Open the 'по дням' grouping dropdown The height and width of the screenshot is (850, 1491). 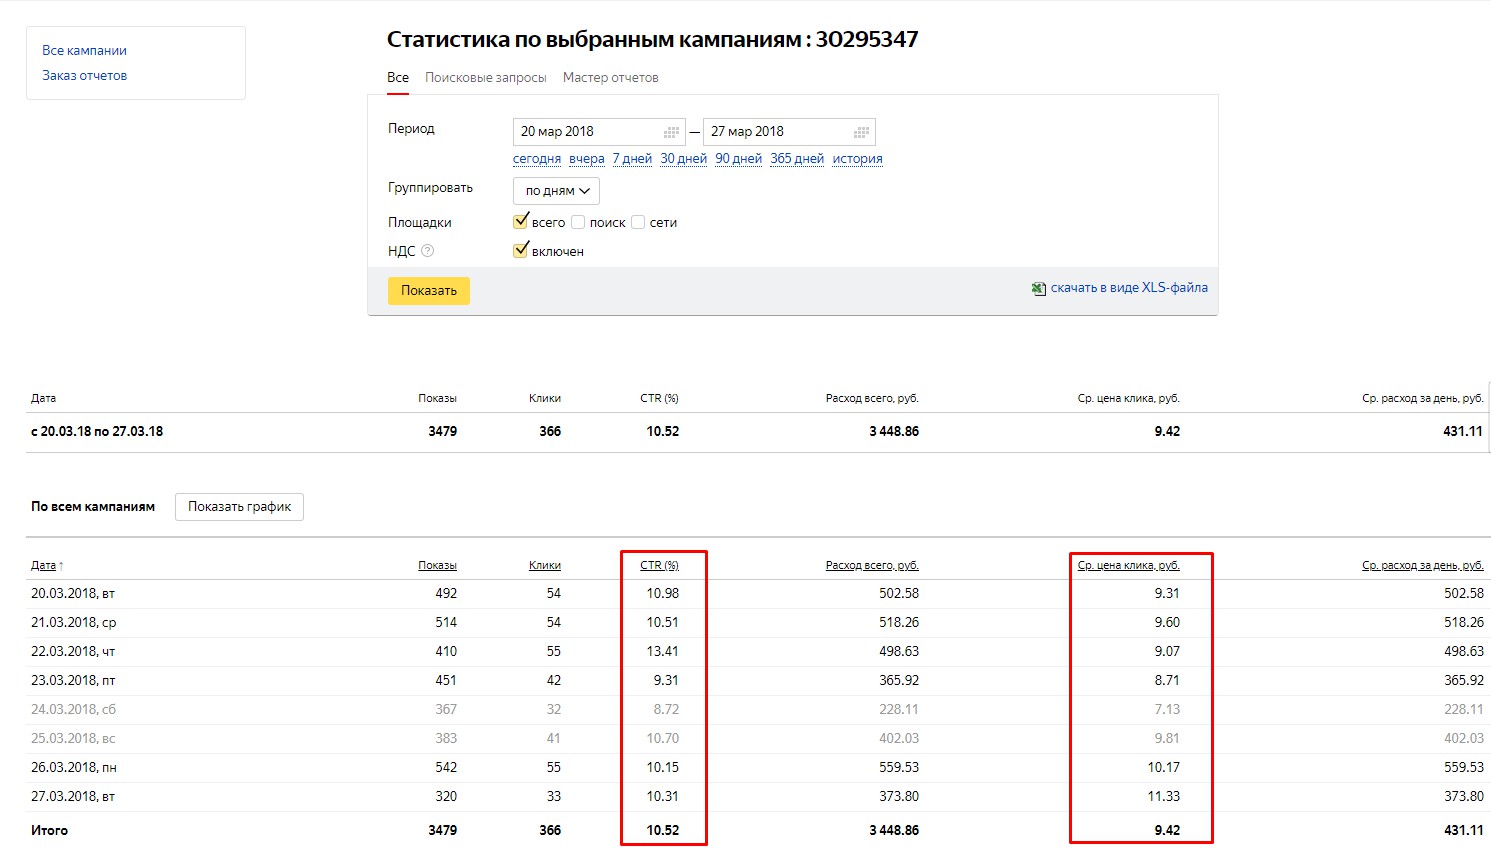(556, 191)
